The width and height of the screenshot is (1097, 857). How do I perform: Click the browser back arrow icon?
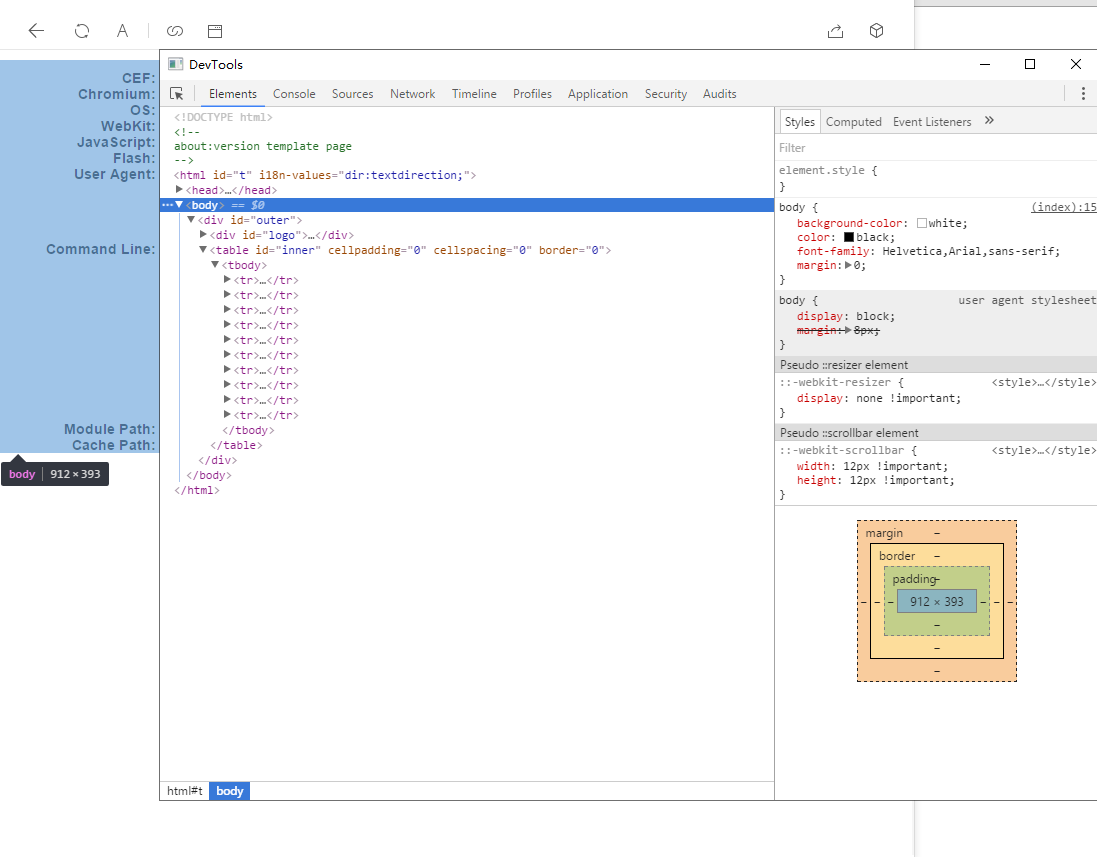(x=36, y=31)
